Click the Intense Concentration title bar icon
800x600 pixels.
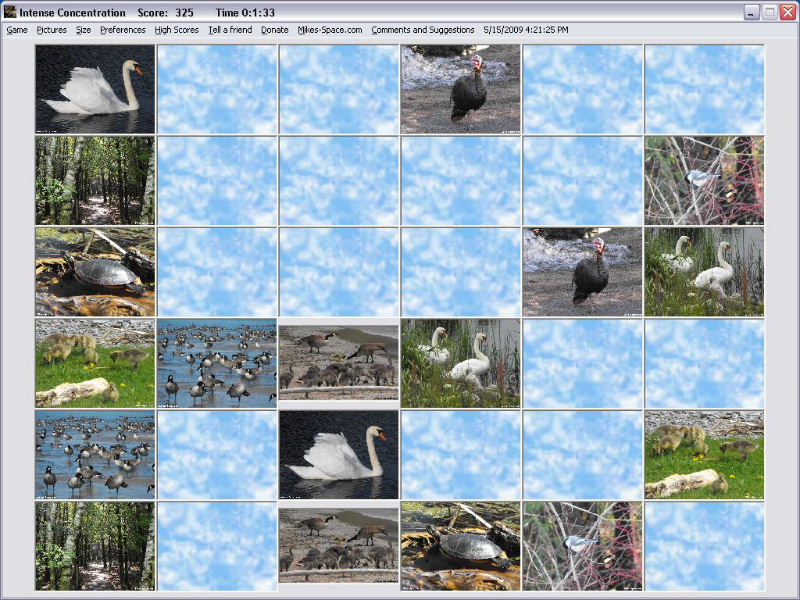pyautogui.click(x=10, y=12)
